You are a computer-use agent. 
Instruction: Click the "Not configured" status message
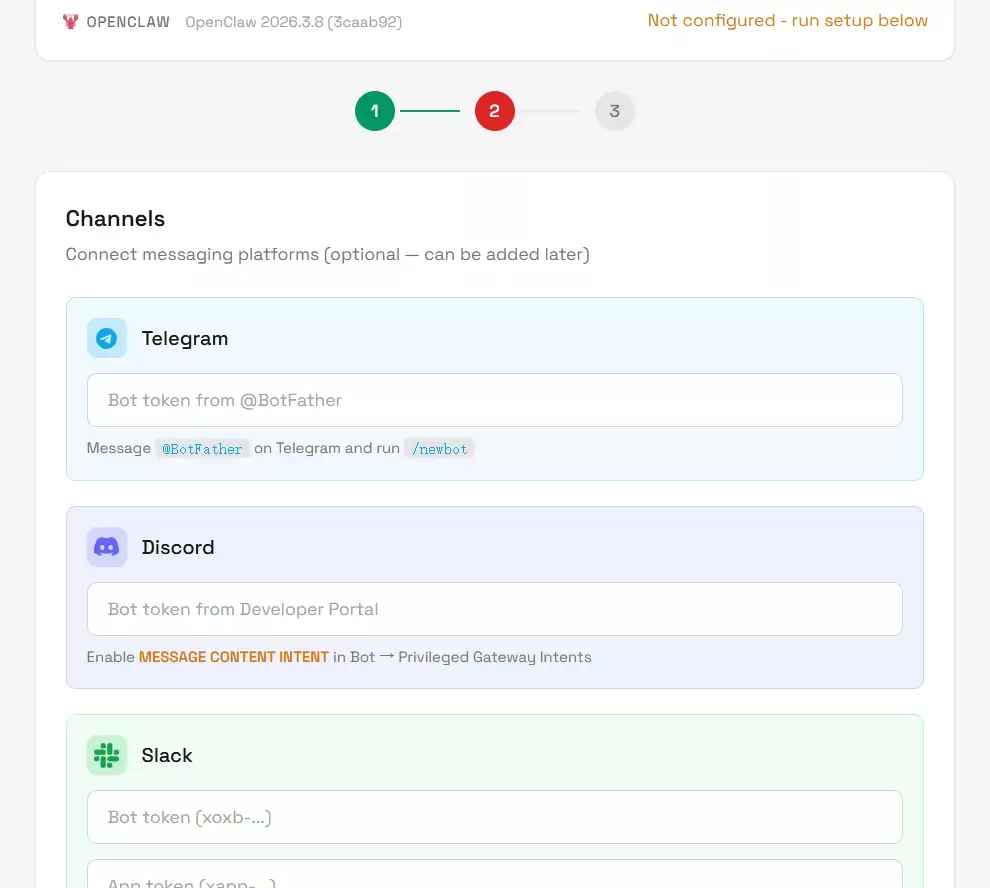(x=787, y=20)
